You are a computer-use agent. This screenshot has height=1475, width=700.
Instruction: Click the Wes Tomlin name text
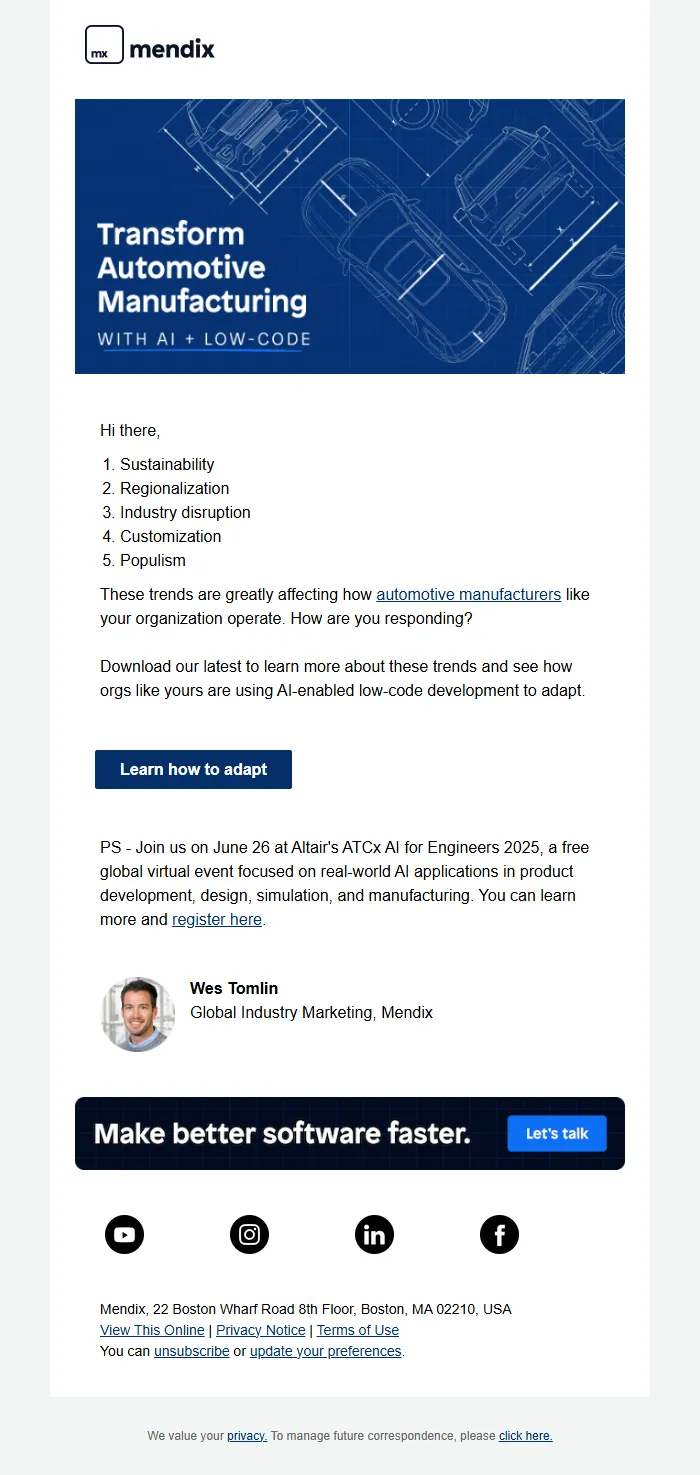tap(234, 989)
